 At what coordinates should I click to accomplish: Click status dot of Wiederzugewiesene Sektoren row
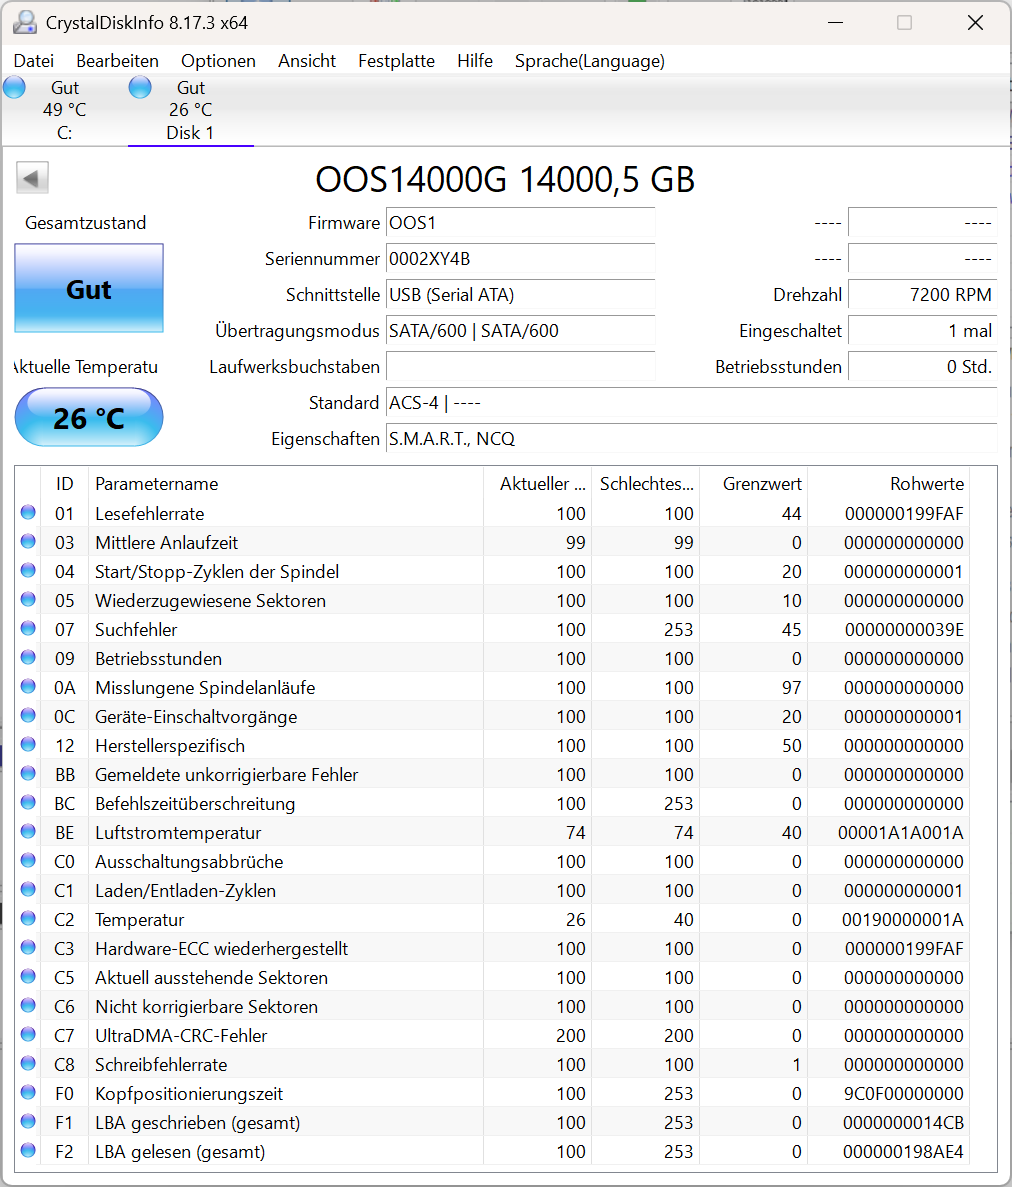[28, 600]
